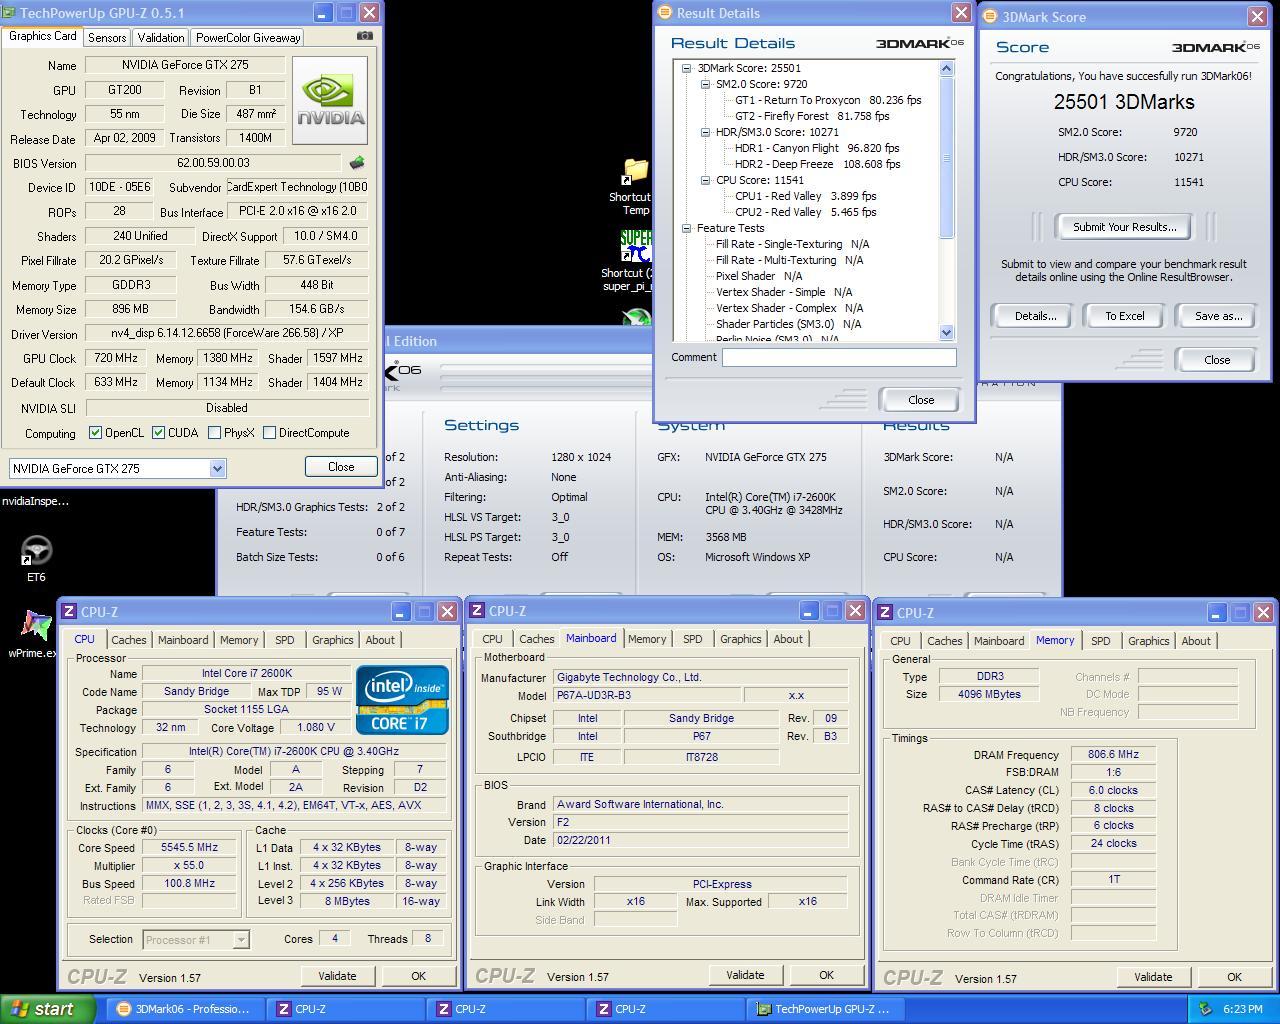
Task: Click the 3DMark Score window title icon
Action: (990, 17)
